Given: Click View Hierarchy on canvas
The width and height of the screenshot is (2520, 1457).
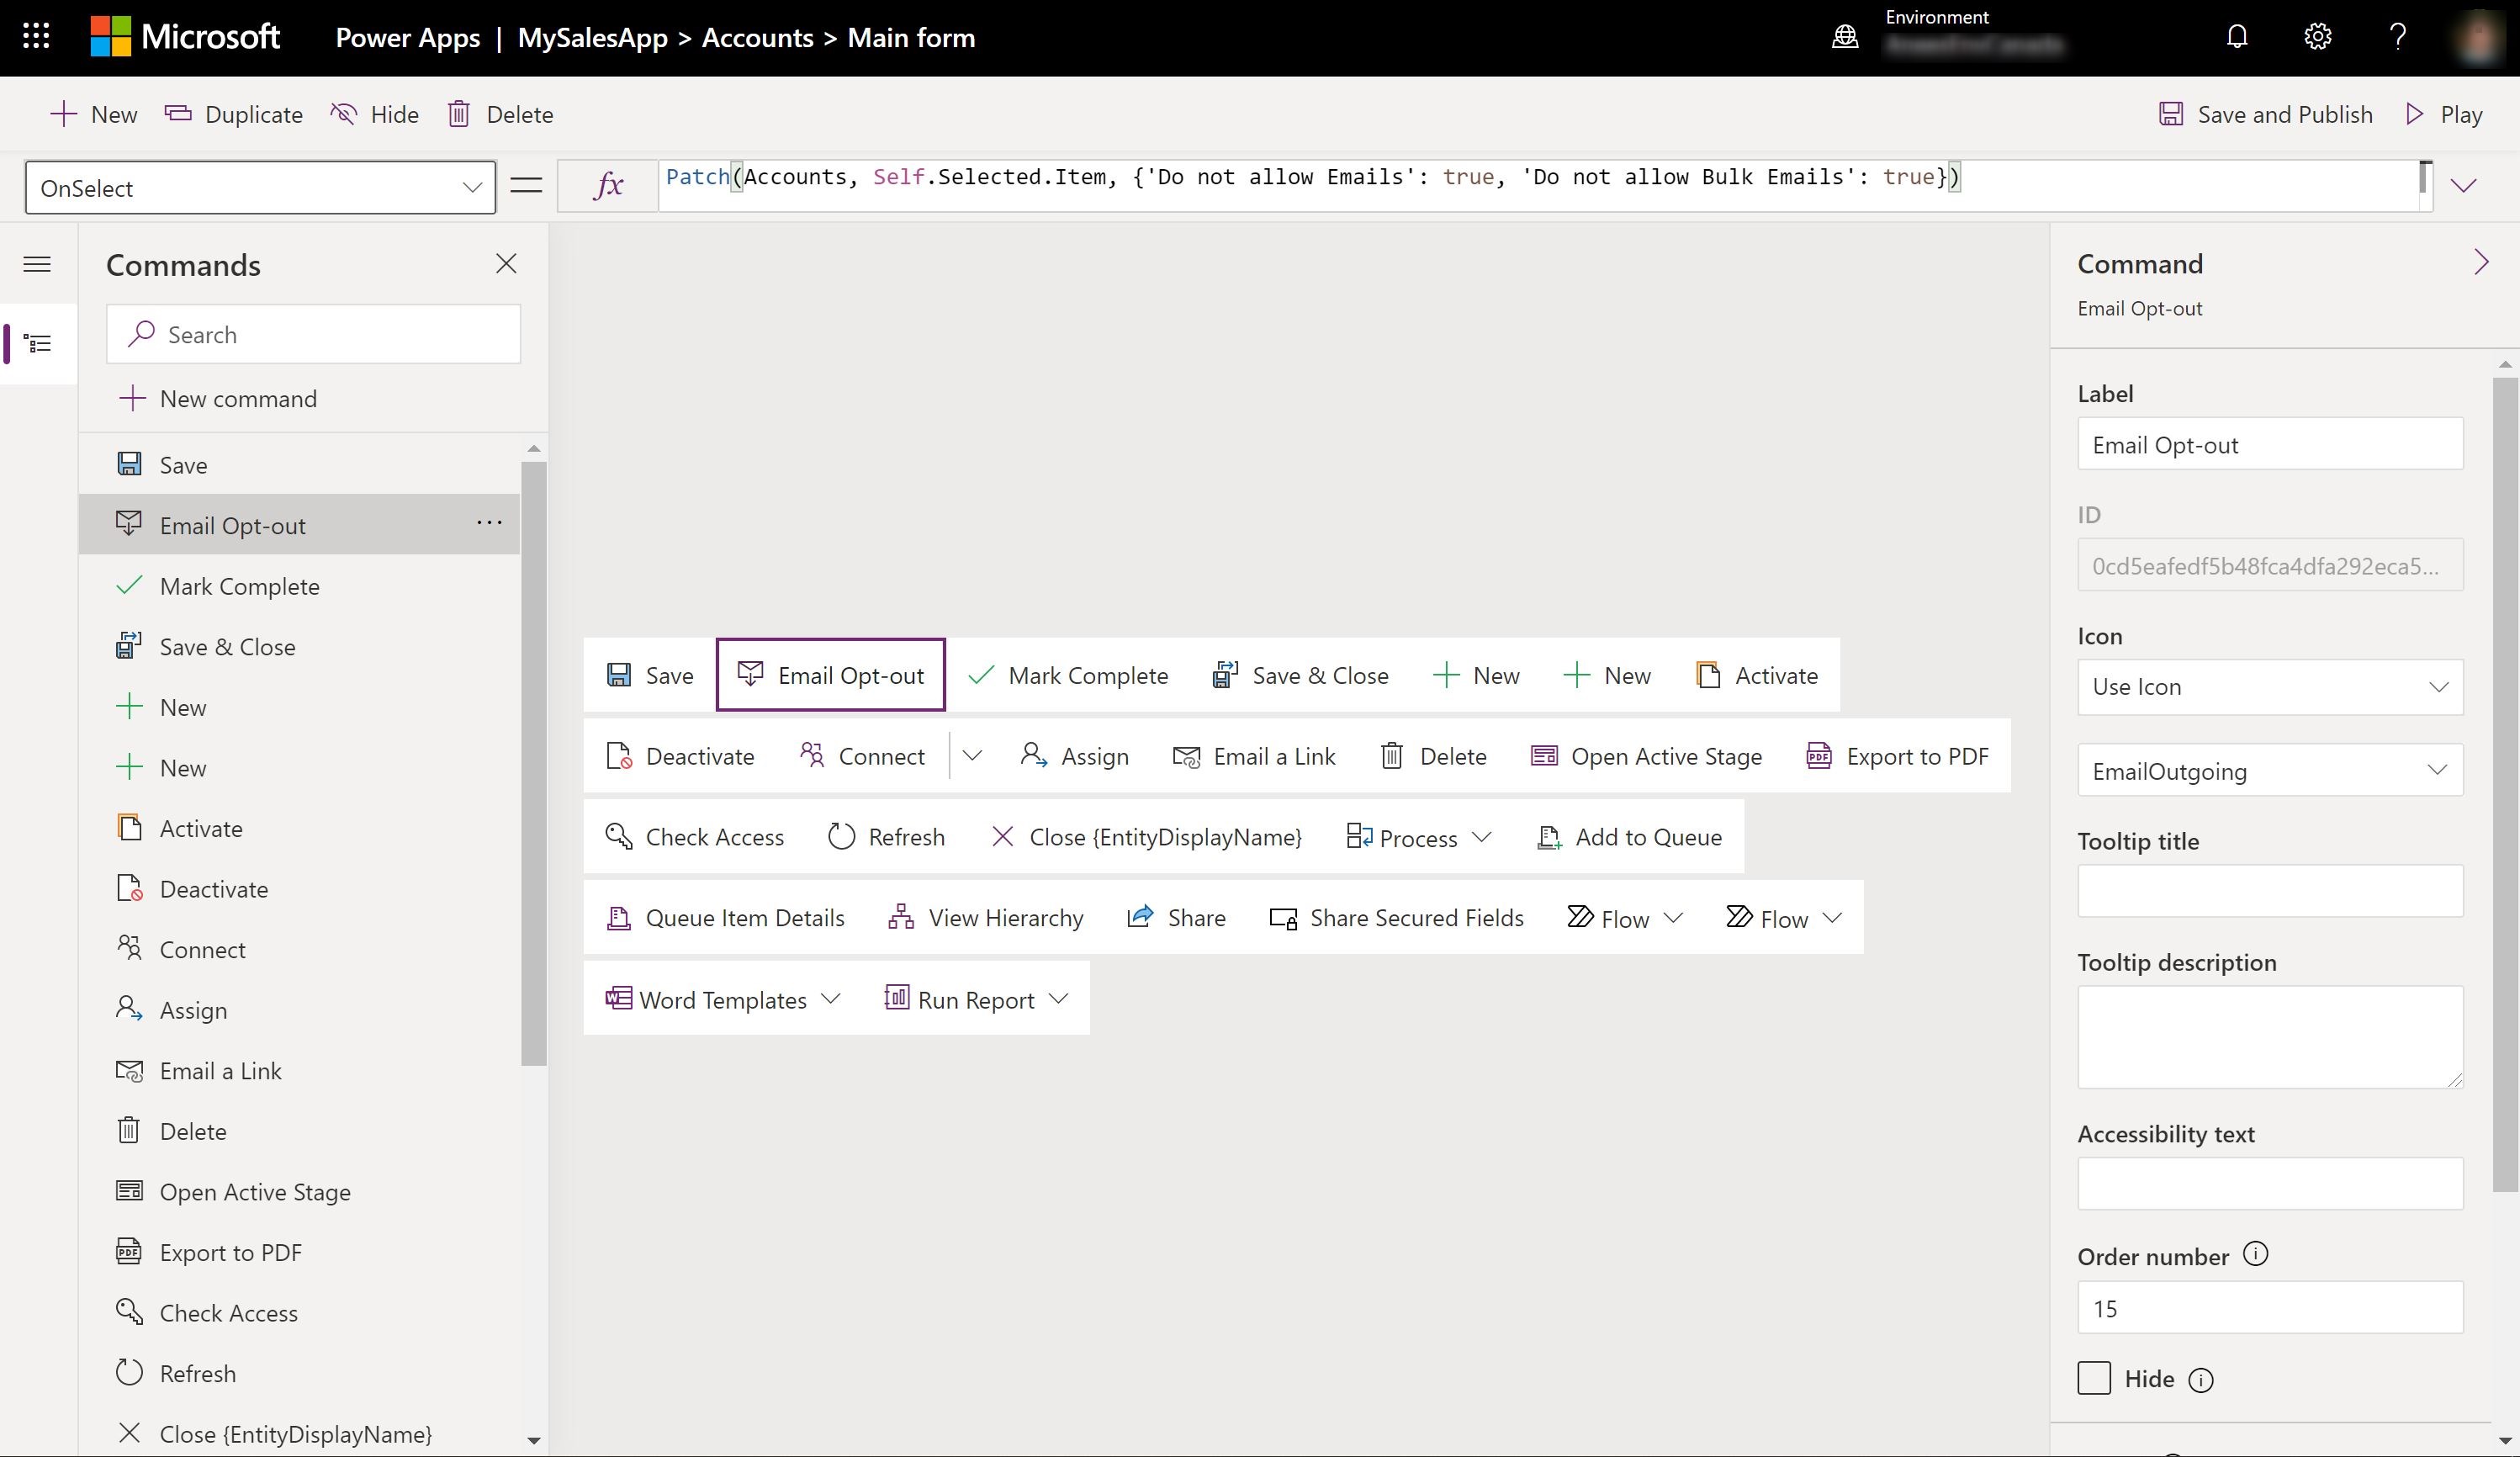Looking at the screenshot, I should tap(986, 917).
